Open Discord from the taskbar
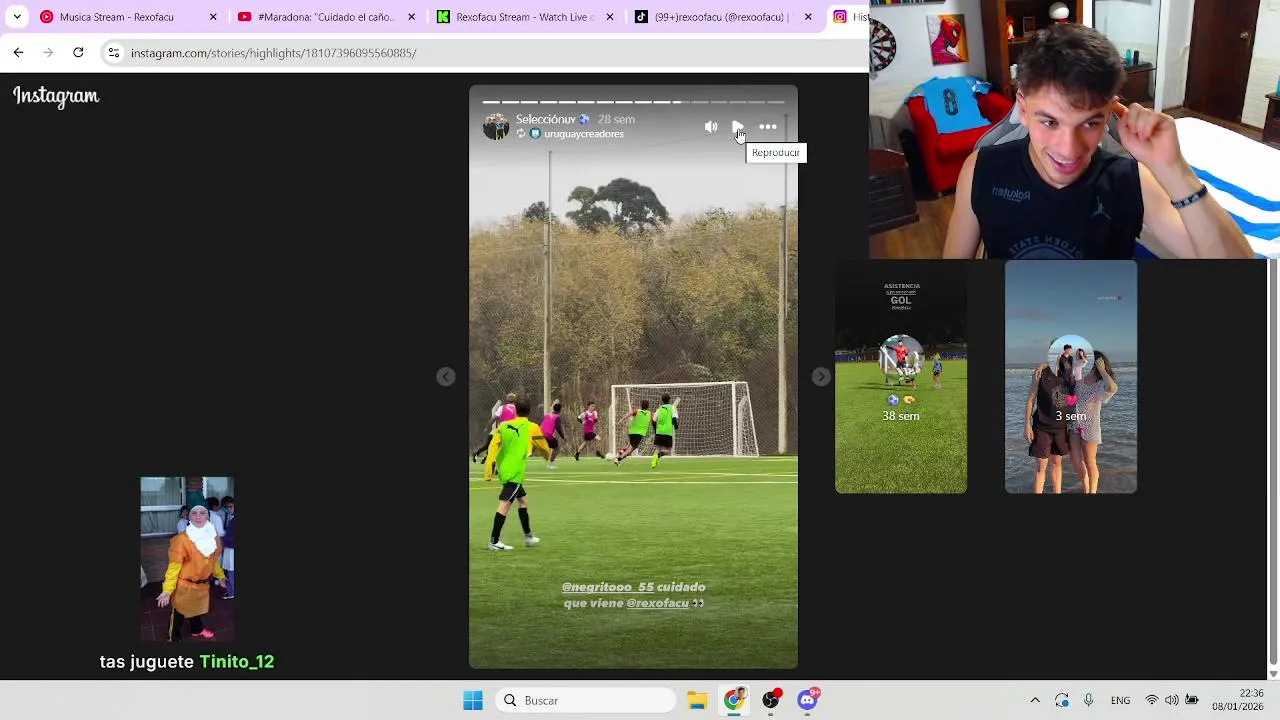The height and width of the screenshot is (720, 1280). coord(808,700)
